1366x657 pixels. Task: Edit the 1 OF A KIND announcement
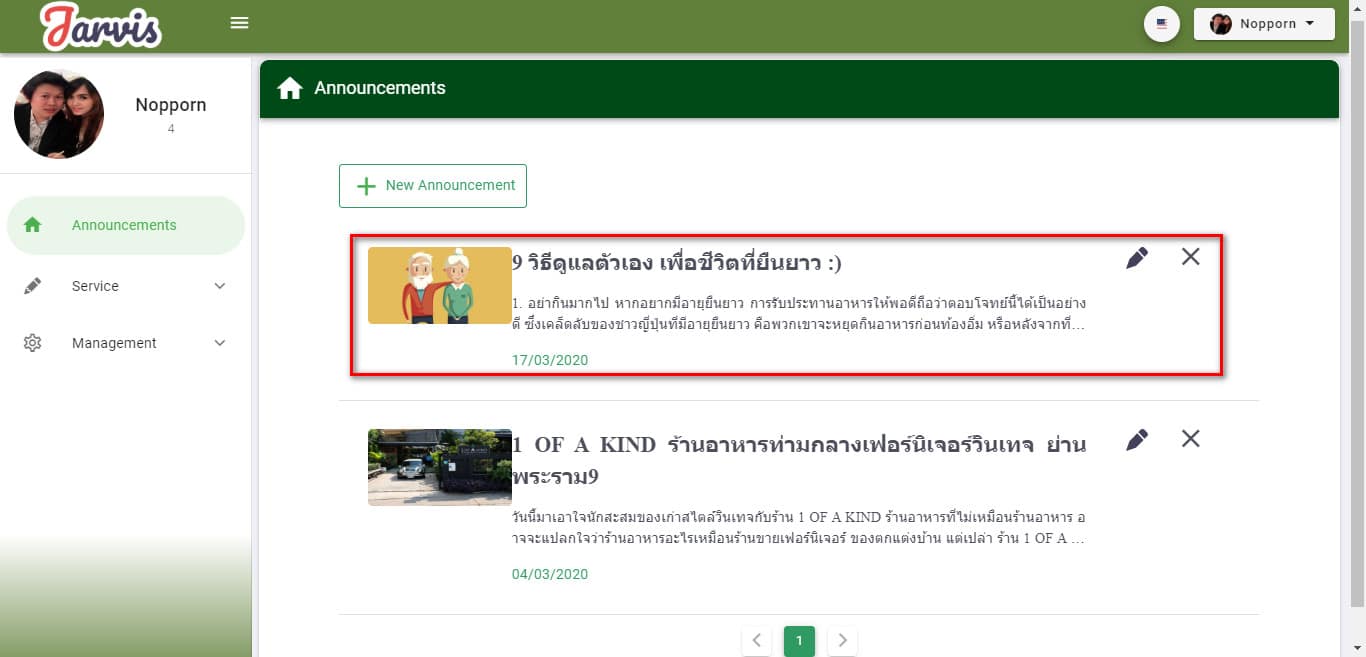[1136, 440]
